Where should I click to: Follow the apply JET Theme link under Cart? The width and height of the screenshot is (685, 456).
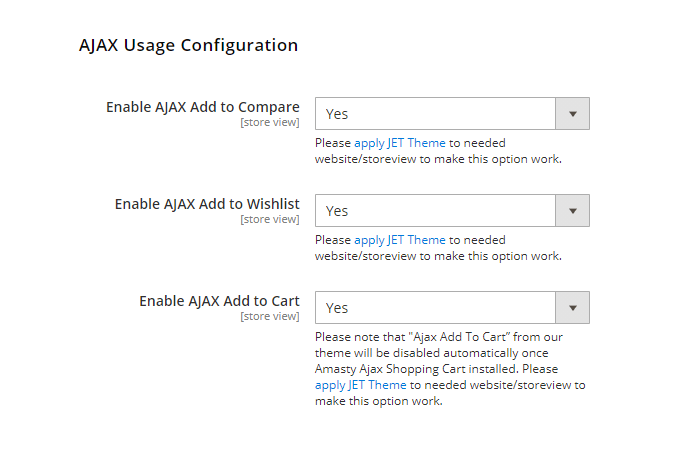361,385
